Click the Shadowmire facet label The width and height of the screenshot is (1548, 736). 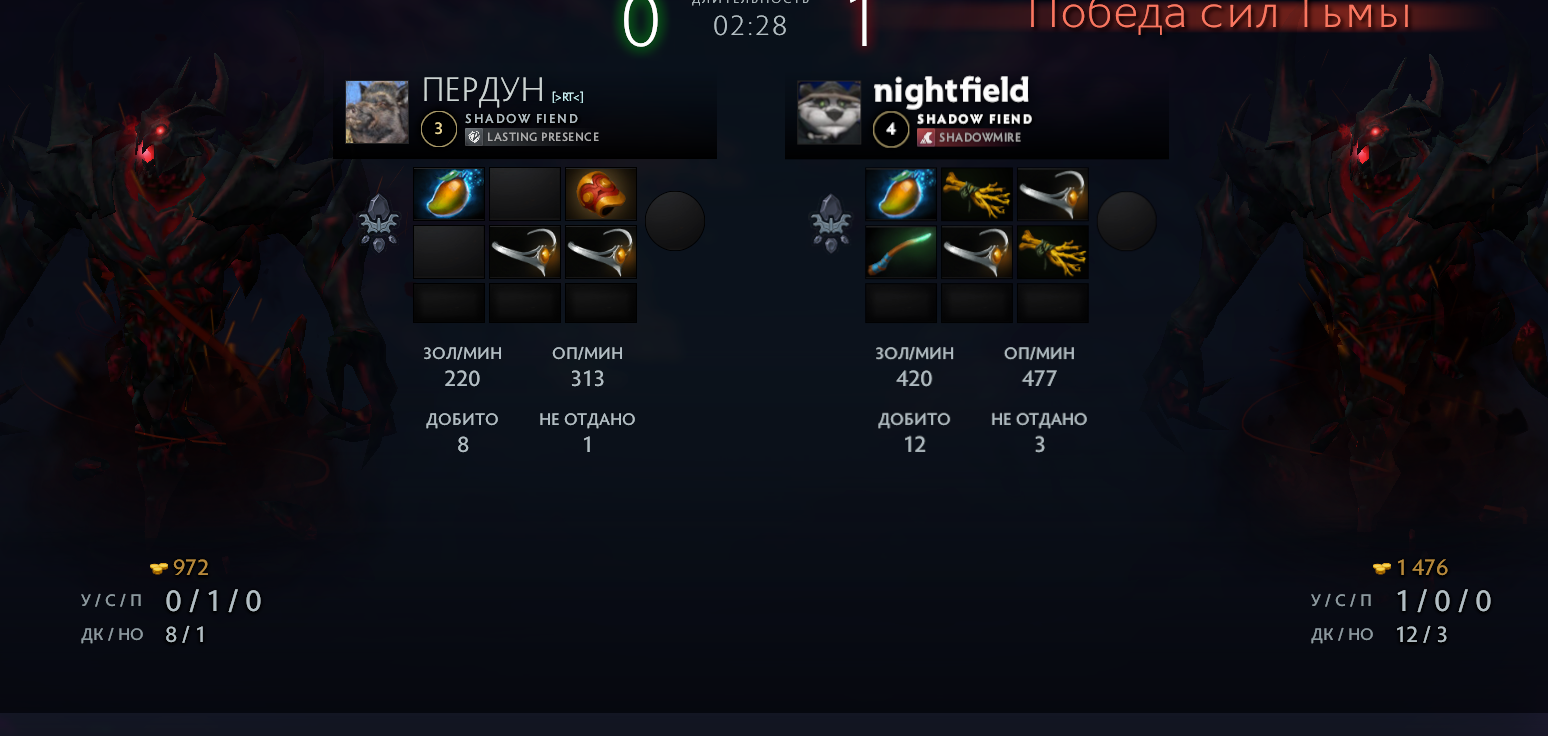coord(980,137)
